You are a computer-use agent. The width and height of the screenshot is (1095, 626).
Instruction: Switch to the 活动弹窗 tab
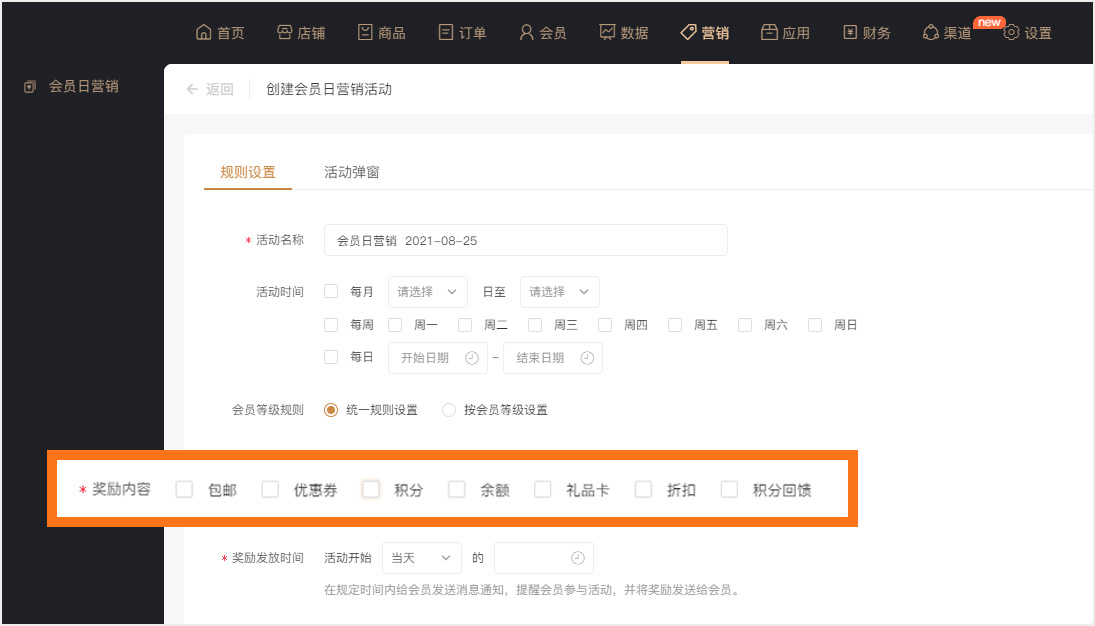[351, 172]
